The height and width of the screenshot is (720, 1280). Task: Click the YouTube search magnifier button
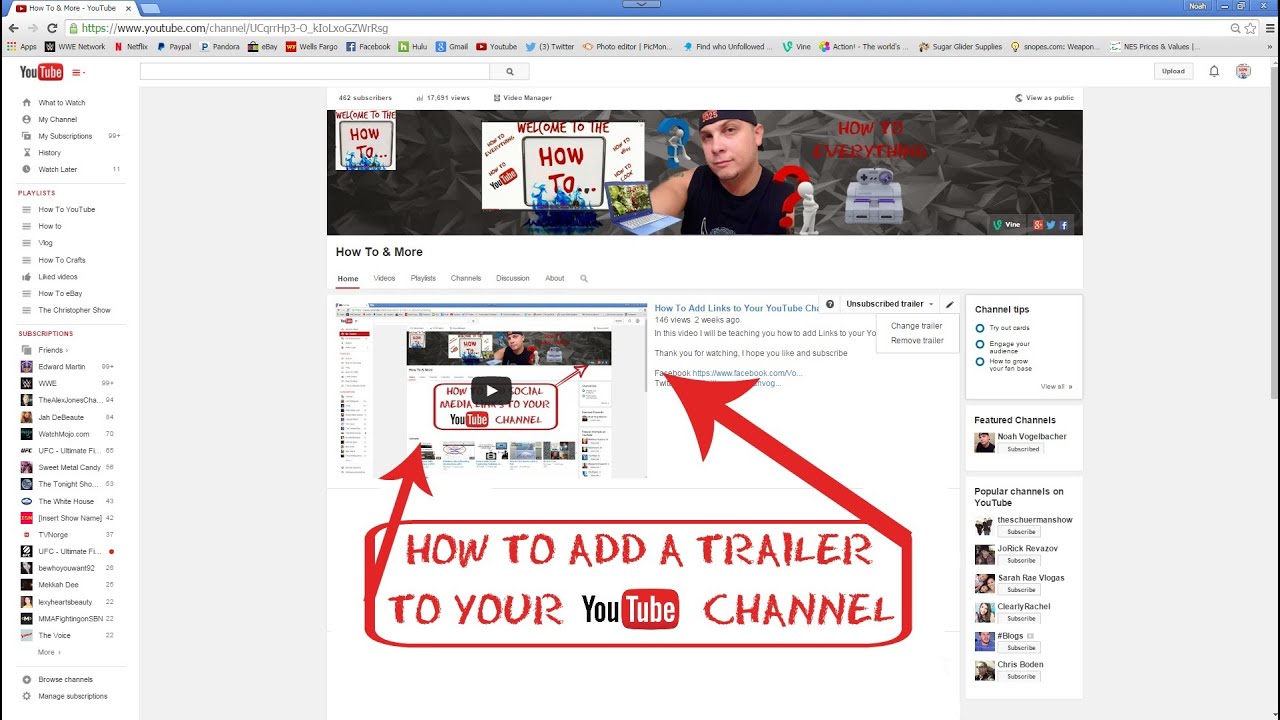click(x=510, y=72)
